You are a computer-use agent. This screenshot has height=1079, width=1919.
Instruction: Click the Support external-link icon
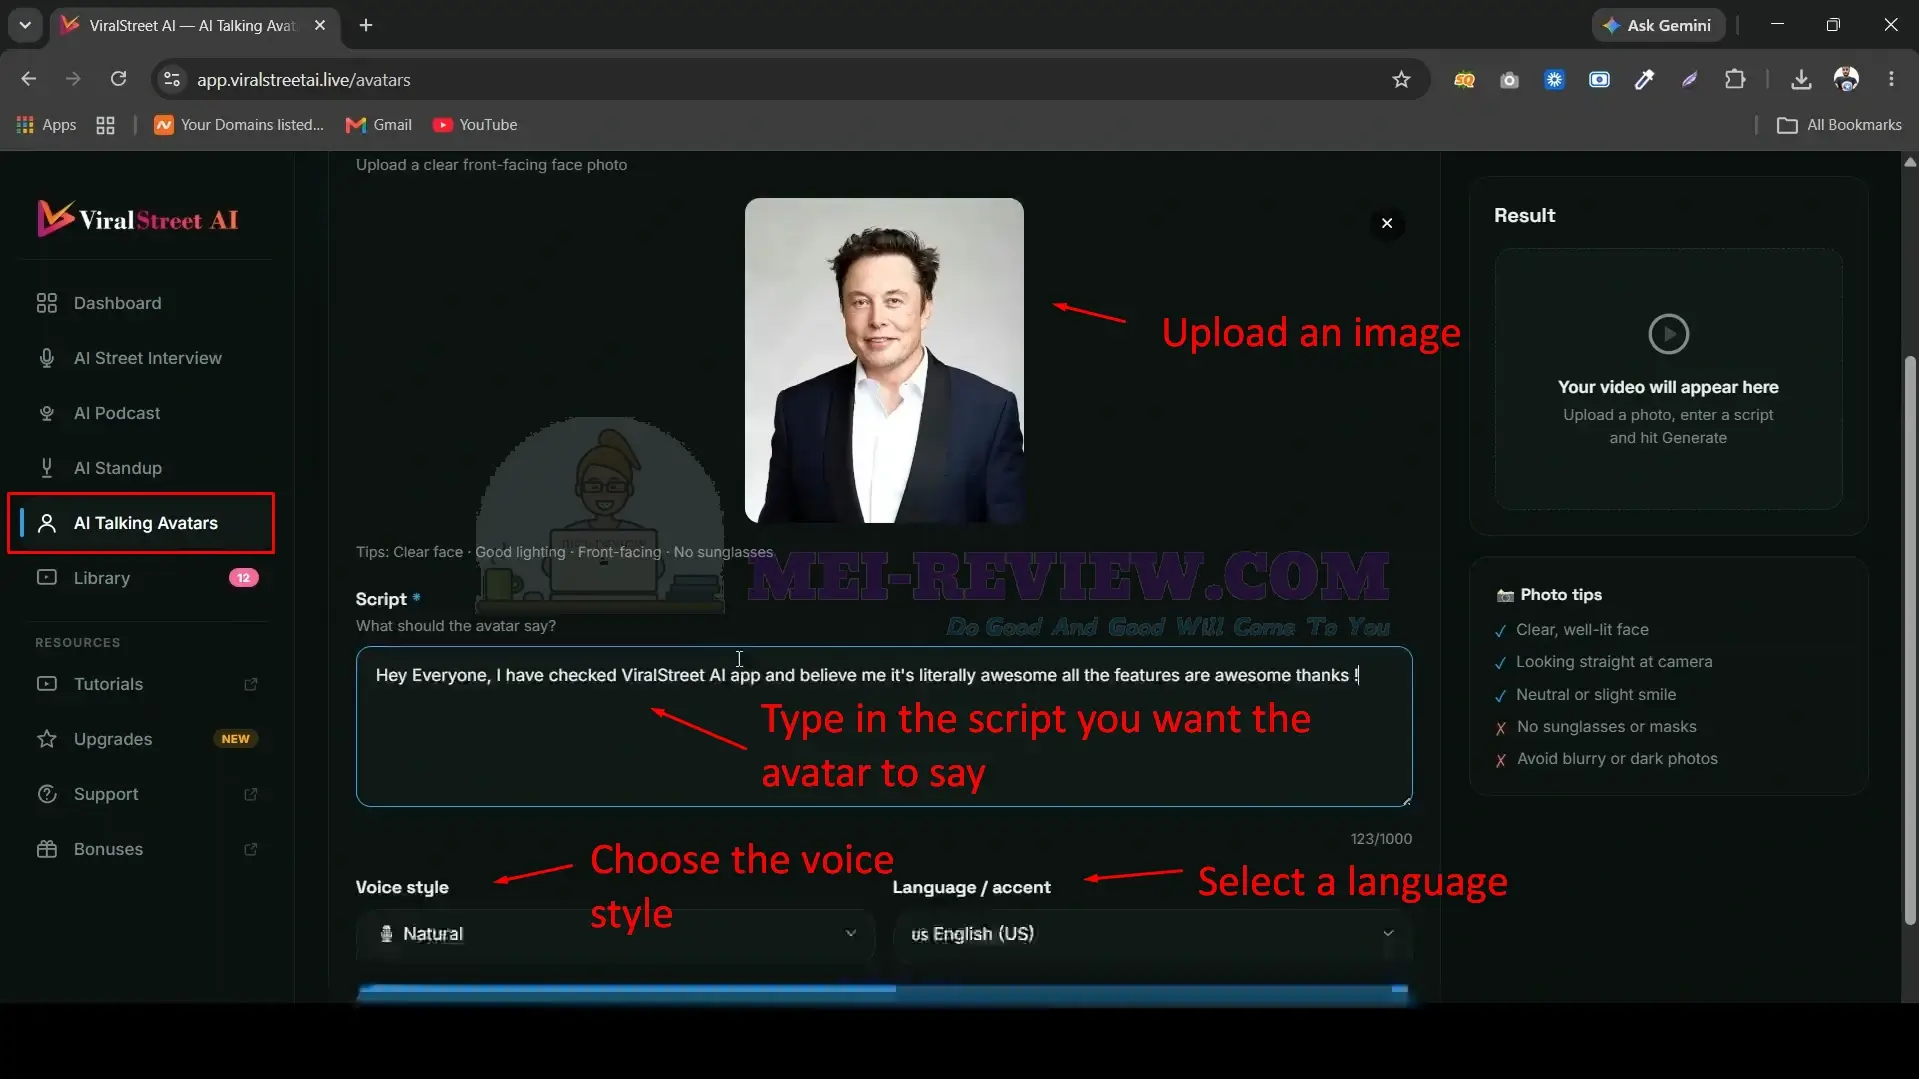[251, 794]
